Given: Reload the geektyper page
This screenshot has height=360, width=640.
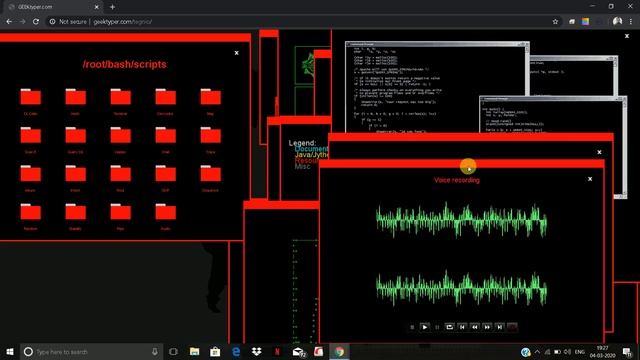Looking at the screenshot, I should [36, 22].
